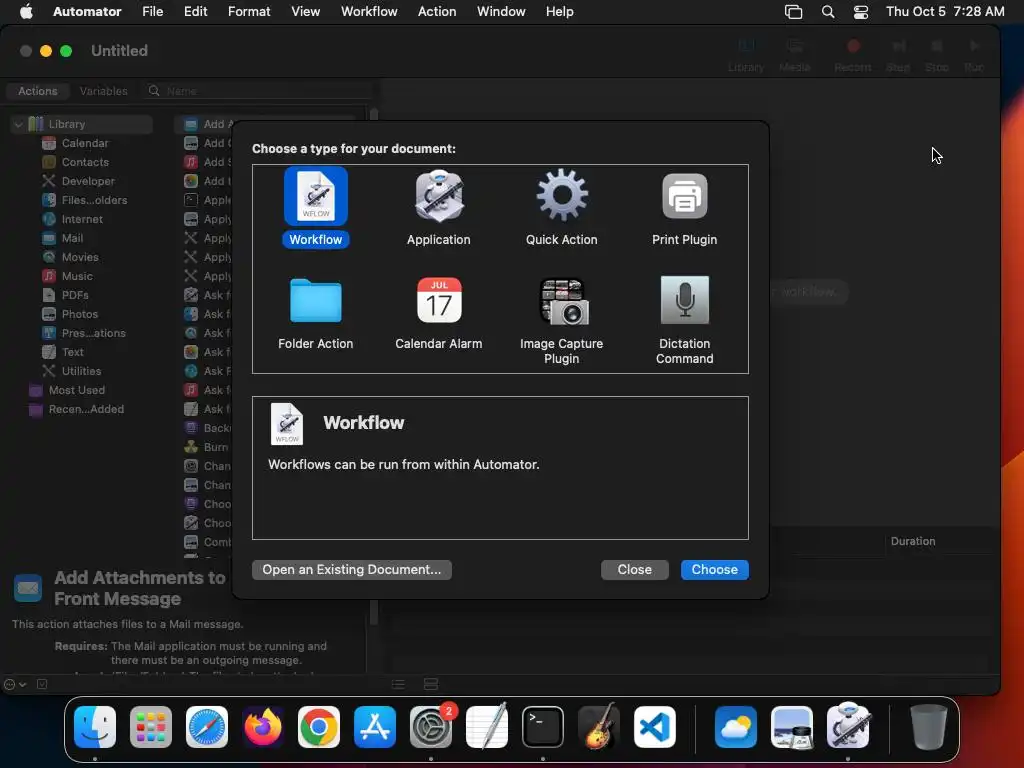This screenshot has width=1024, height=768.
Task: Open the Format menu
Action: [249, 11]
